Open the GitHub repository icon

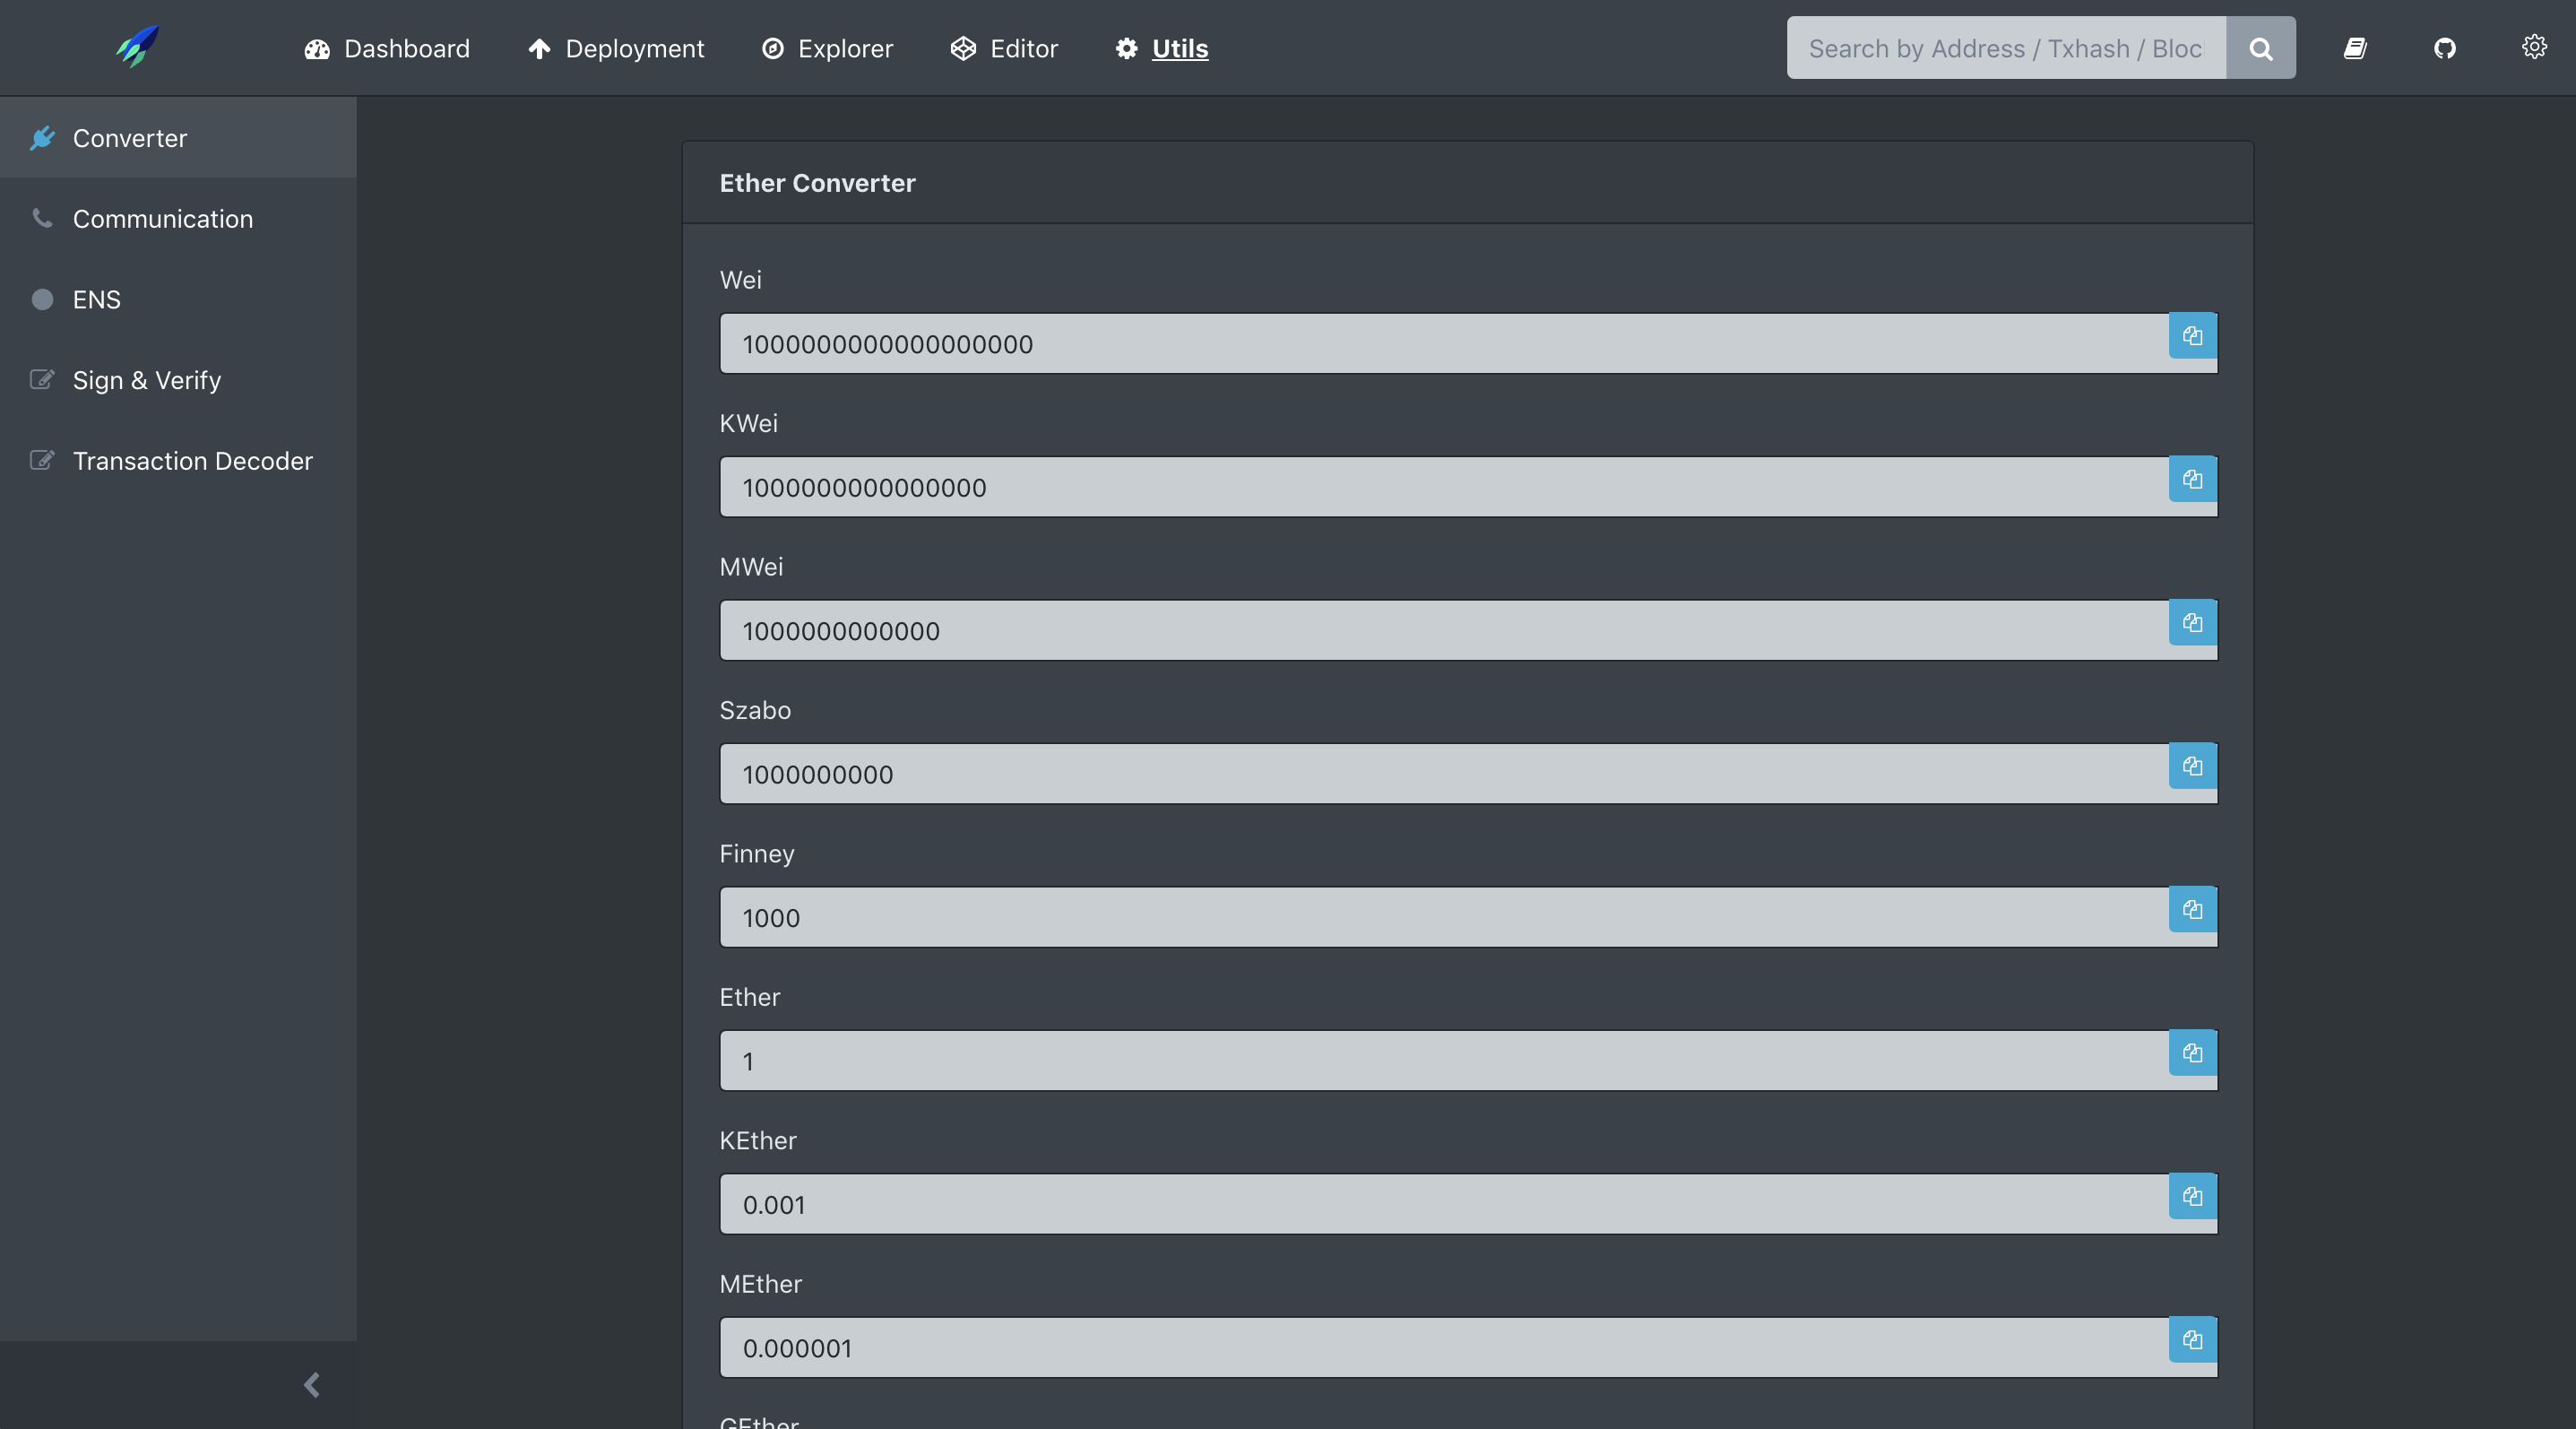point(2445,48)
